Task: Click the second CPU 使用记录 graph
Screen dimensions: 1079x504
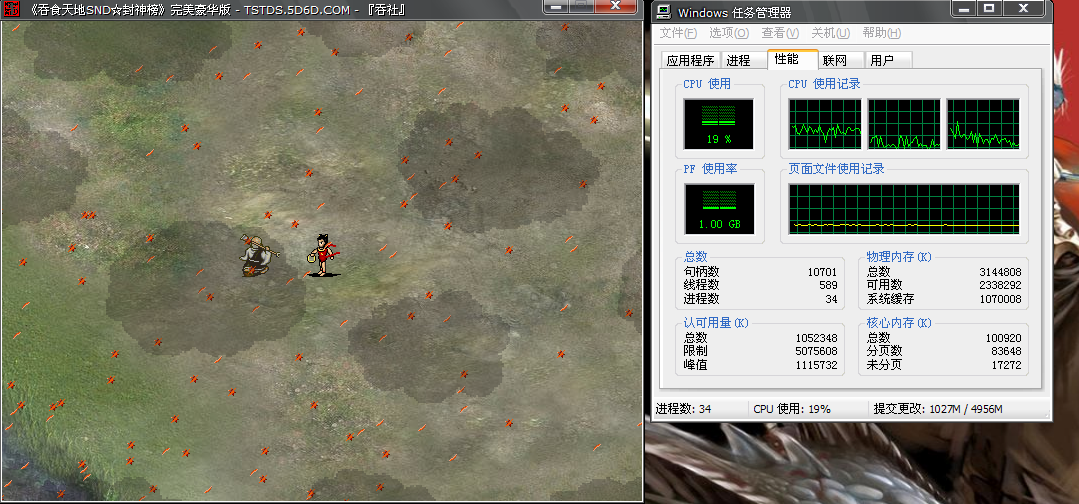Action: click(x=904, y=124)
